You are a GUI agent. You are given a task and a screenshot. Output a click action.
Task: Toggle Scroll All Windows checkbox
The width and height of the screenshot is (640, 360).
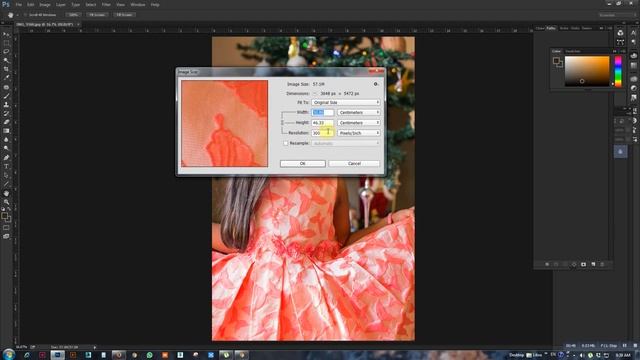(x=25, y=15)
